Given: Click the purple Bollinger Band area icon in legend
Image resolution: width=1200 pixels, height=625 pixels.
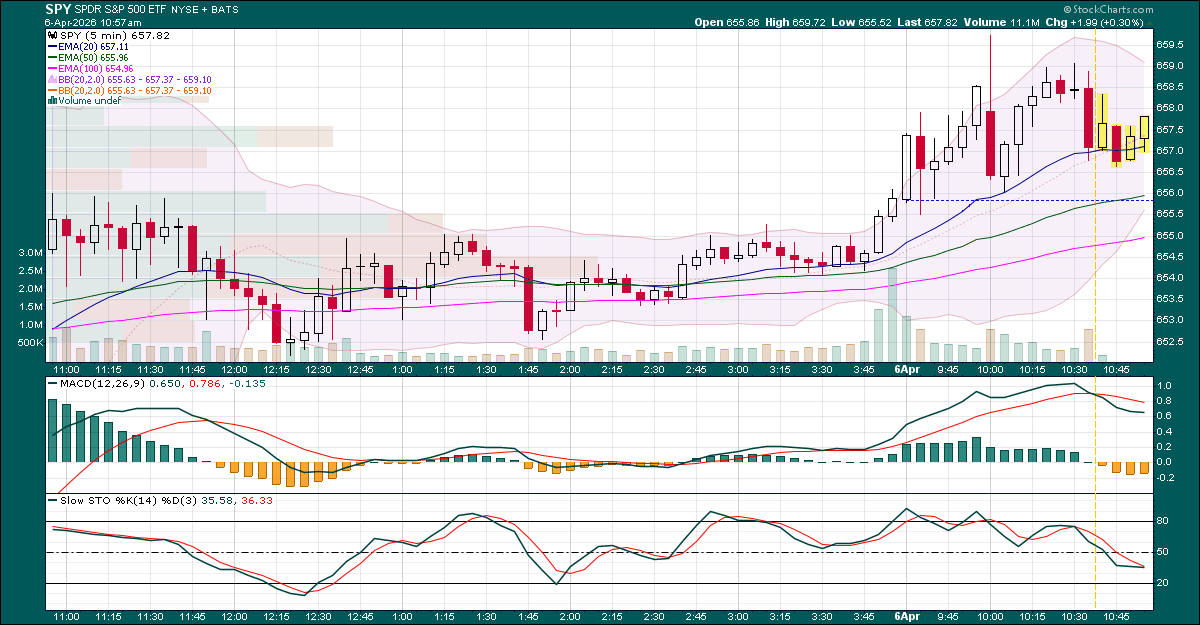Looking at the screenshot, I should pyautogui.click(x=52, y=79).
